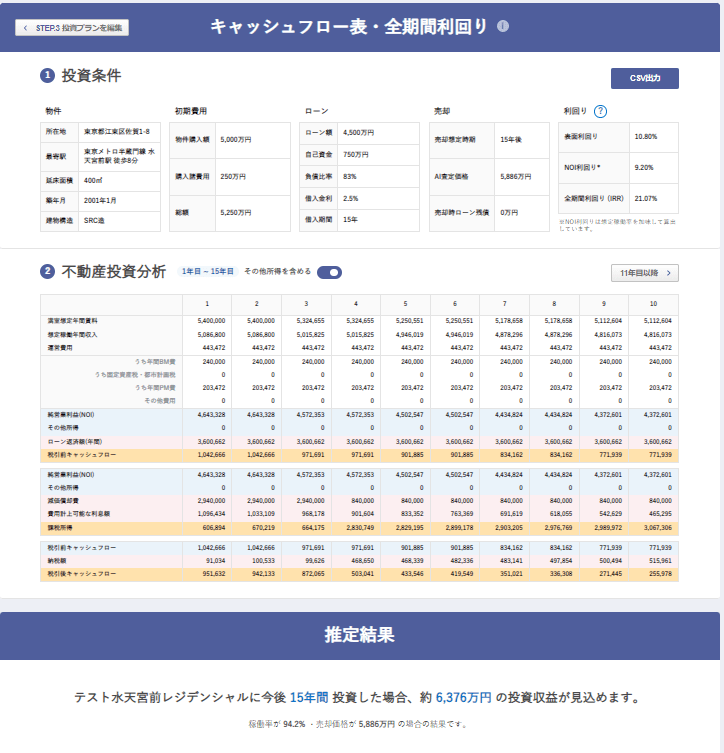Click the AI査定価格 value 5,886万円 in the table
This screenshot has height=753, width=724.
click(516, 177)
